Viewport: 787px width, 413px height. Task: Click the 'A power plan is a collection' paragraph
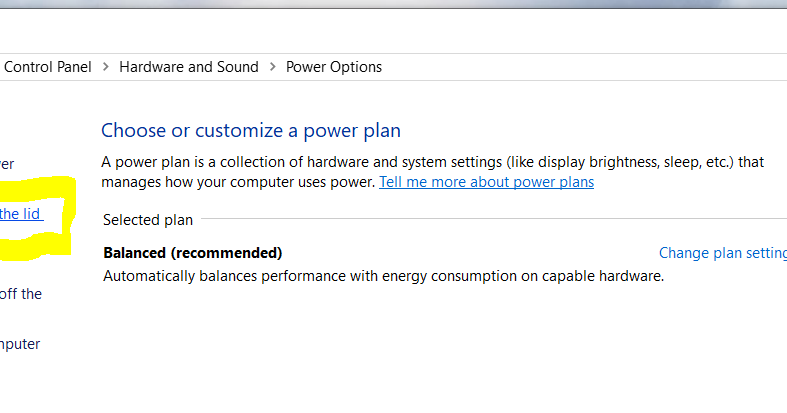[433, 172]
